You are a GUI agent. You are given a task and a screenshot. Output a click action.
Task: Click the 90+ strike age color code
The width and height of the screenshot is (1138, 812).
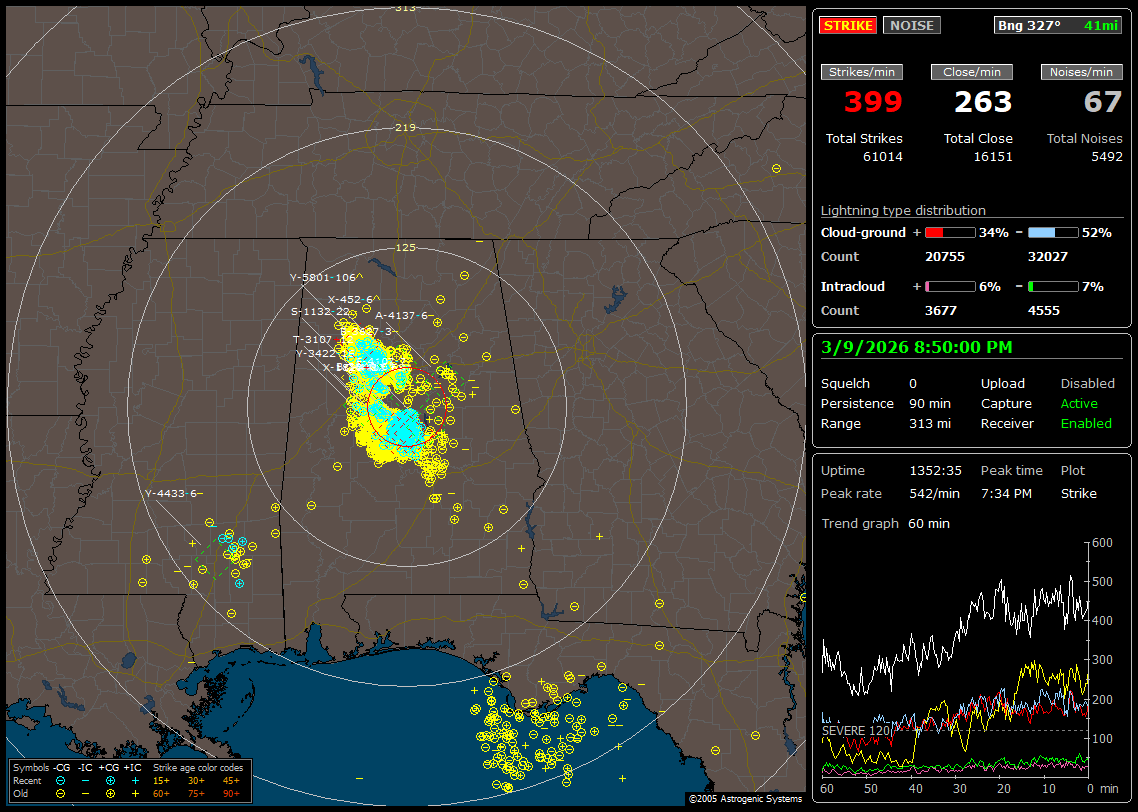231,793
